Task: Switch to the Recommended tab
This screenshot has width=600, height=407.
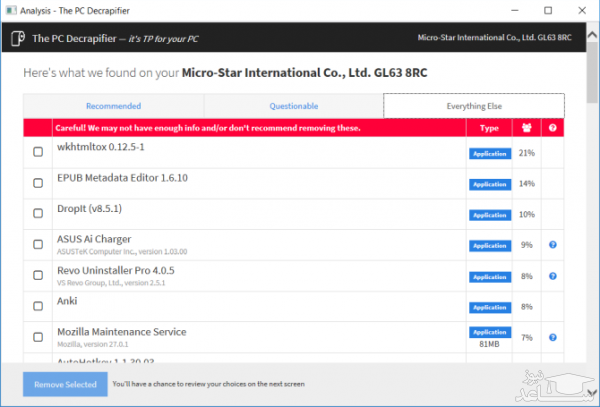Action: (113, 106)
